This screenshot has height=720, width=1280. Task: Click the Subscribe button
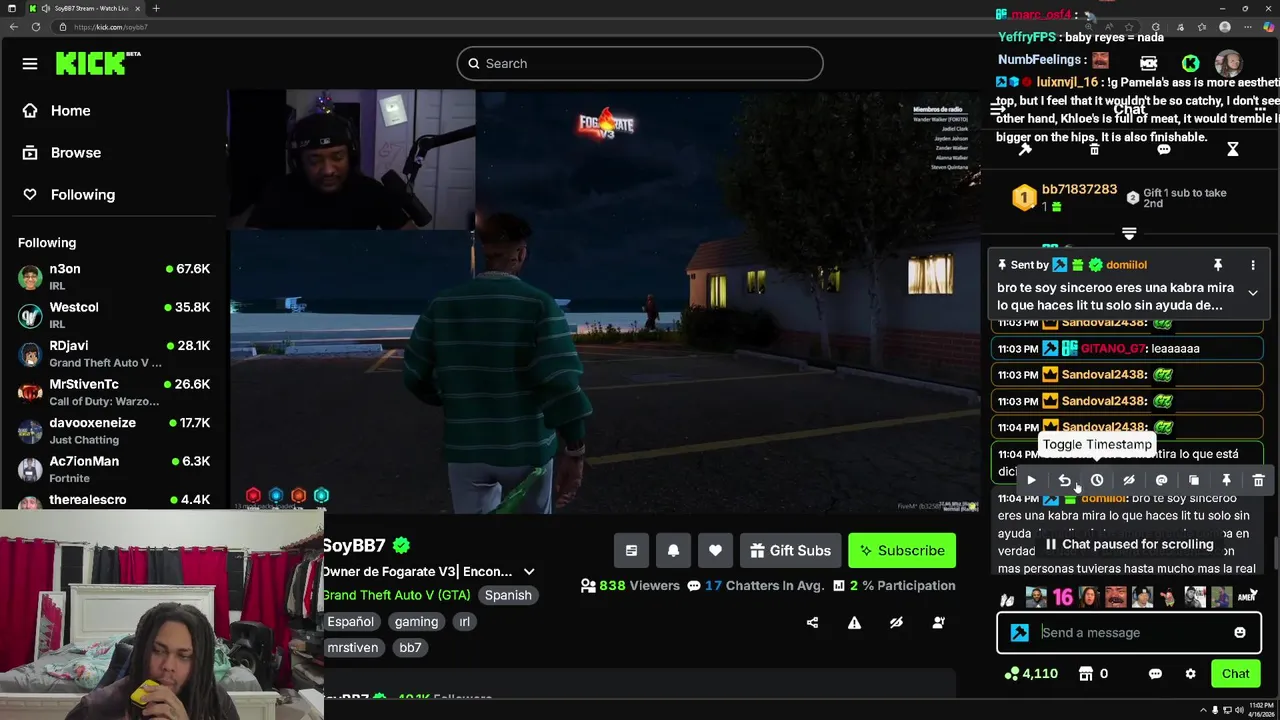tap(902, 551)
